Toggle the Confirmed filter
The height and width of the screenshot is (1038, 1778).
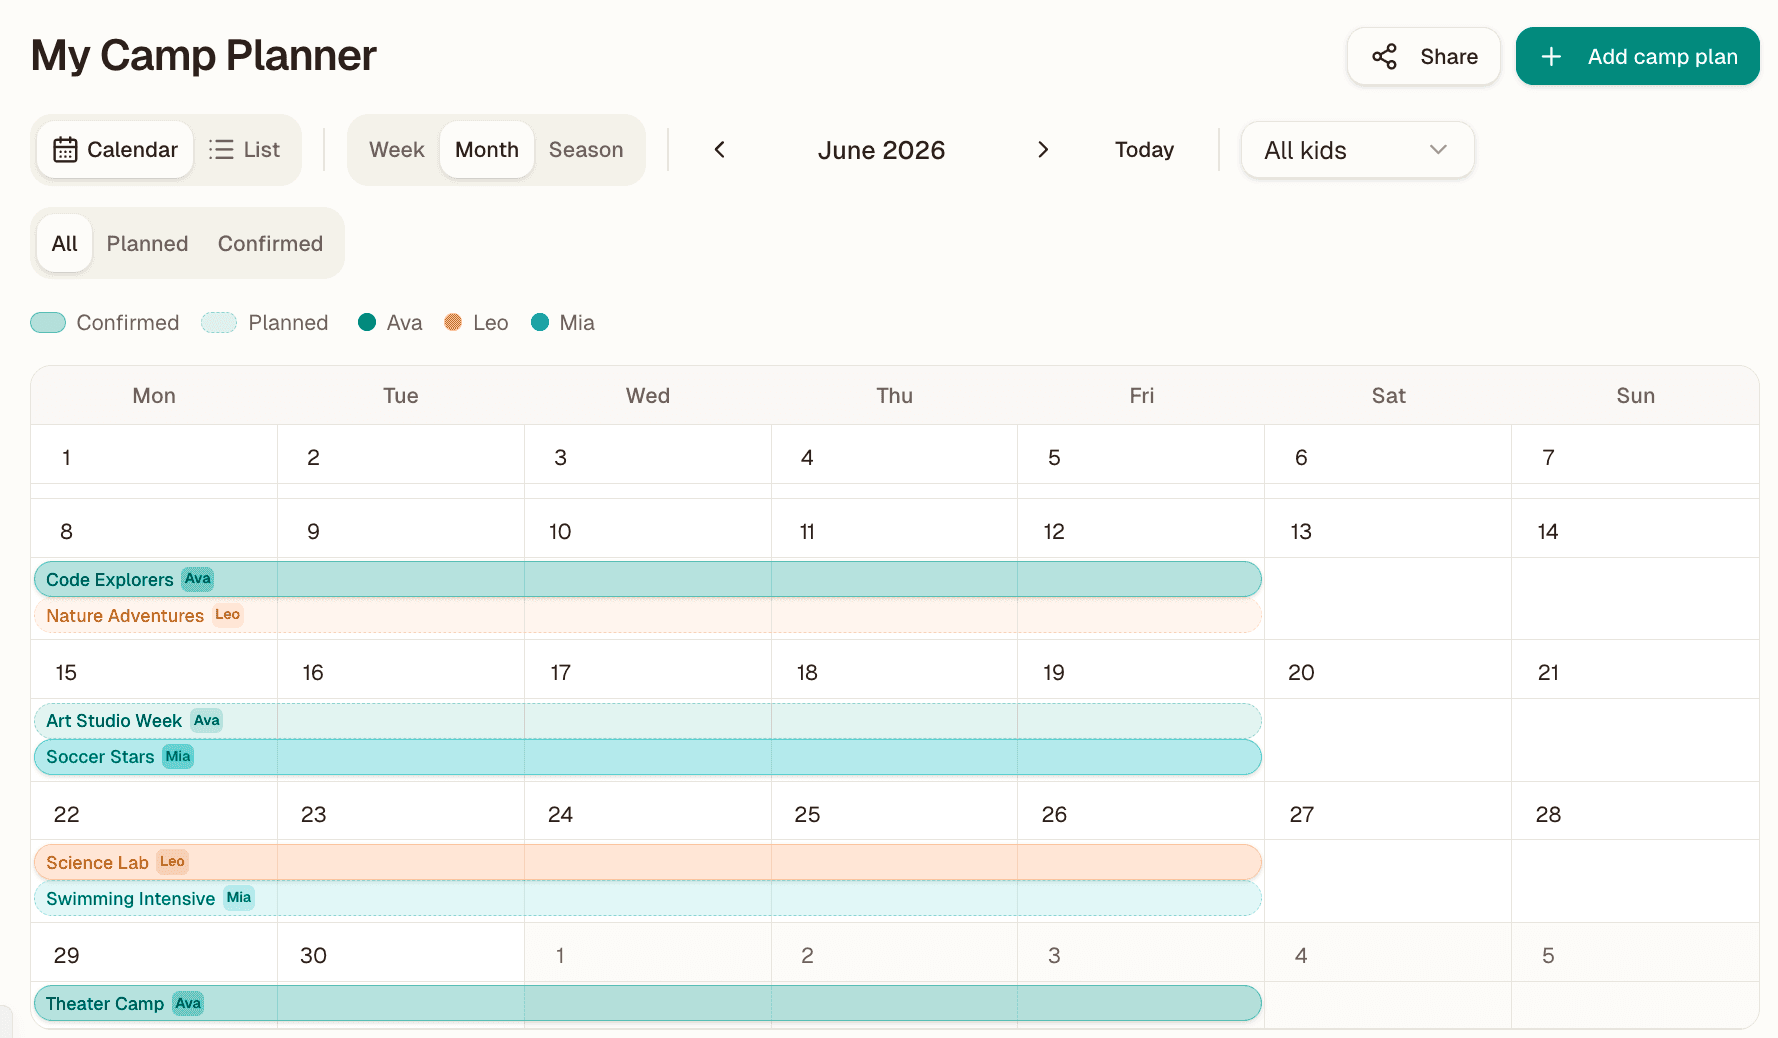[x=270, y=243]
